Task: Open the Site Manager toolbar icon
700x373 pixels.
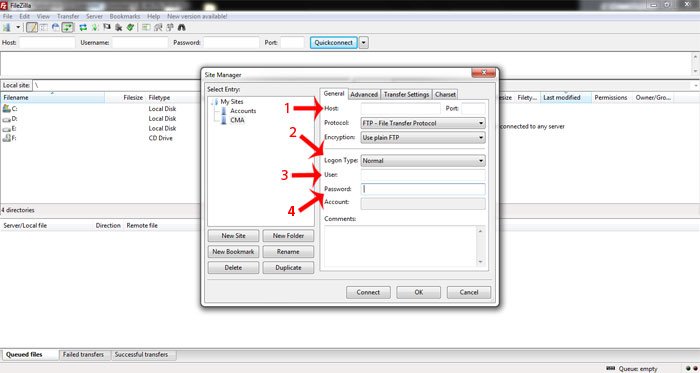Action: pyautogui.click(x=7, y=28)
